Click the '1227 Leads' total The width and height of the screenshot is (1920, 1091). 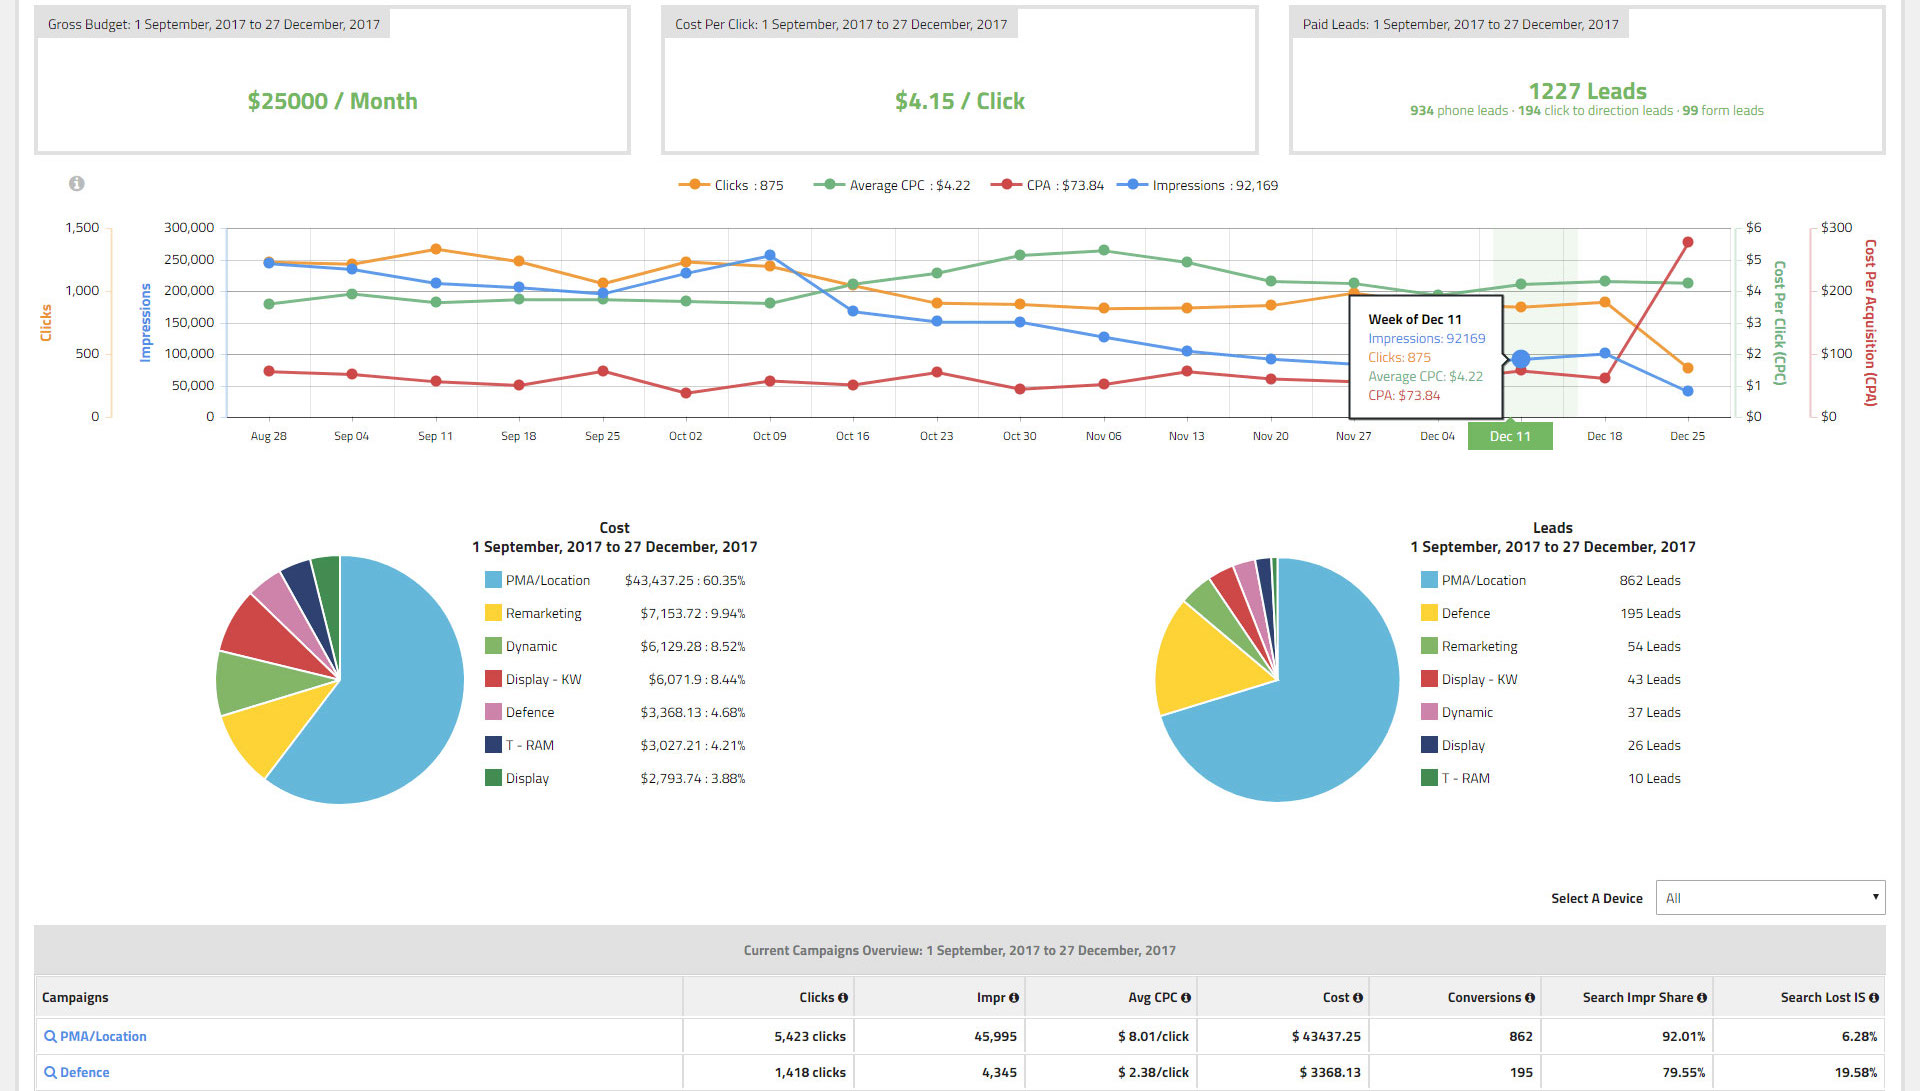pos(1587,91)
